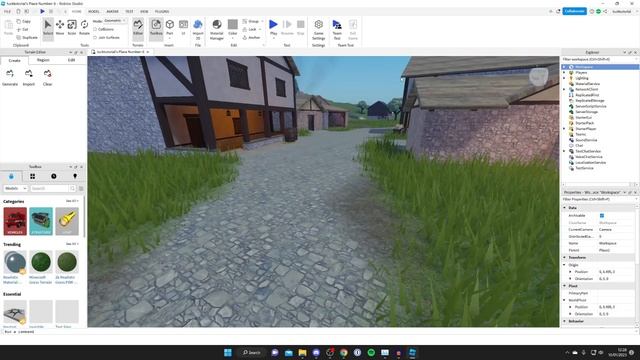
Task: Select ReplicatedStorage in Explorer
Action: coord(589,100)
